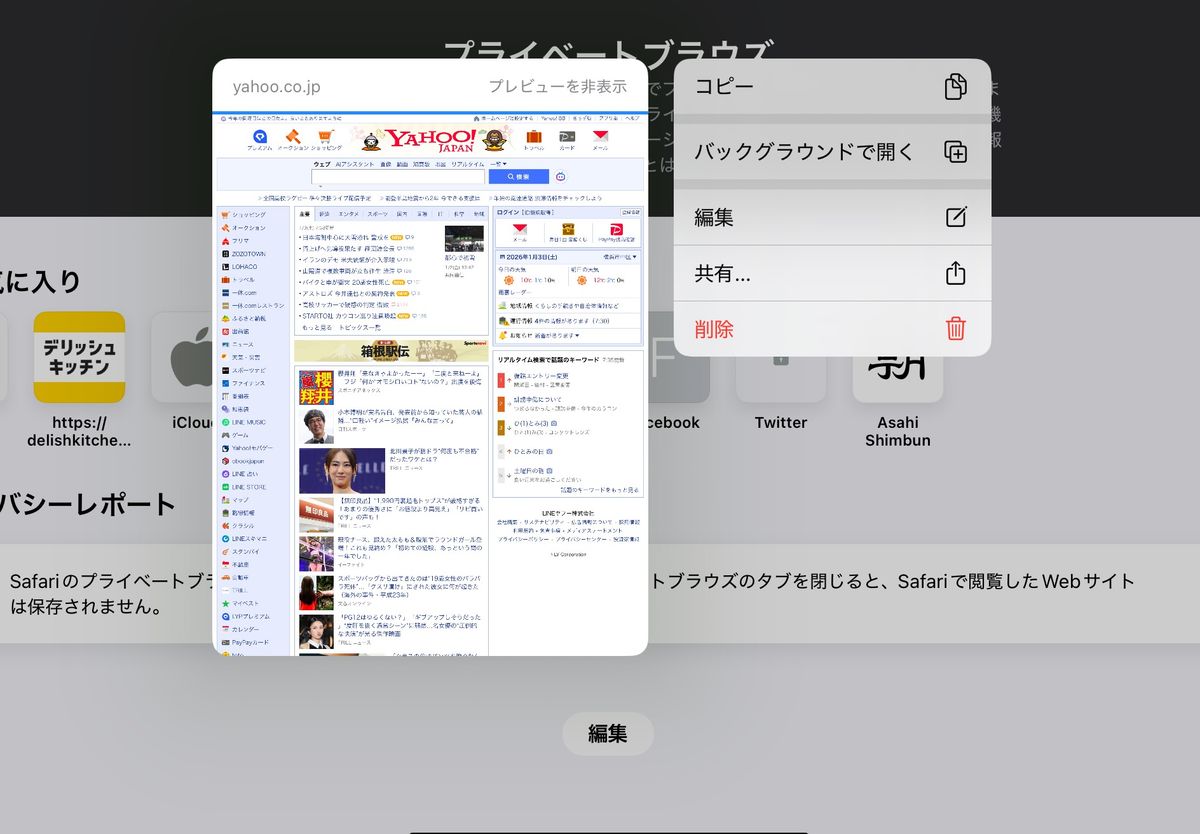The width and height of the screenshot is (1200, 834).
Task: Select the auction gavel icon
Action: click(291, 135)
